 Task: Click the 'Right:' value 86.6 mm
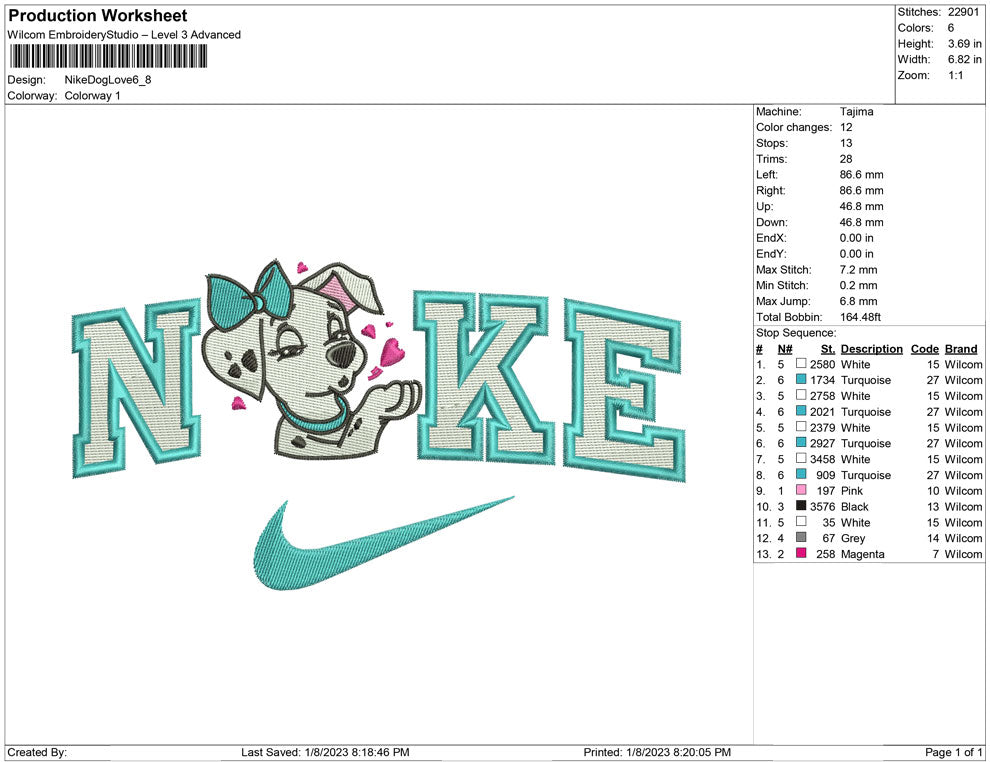[861, 190]
